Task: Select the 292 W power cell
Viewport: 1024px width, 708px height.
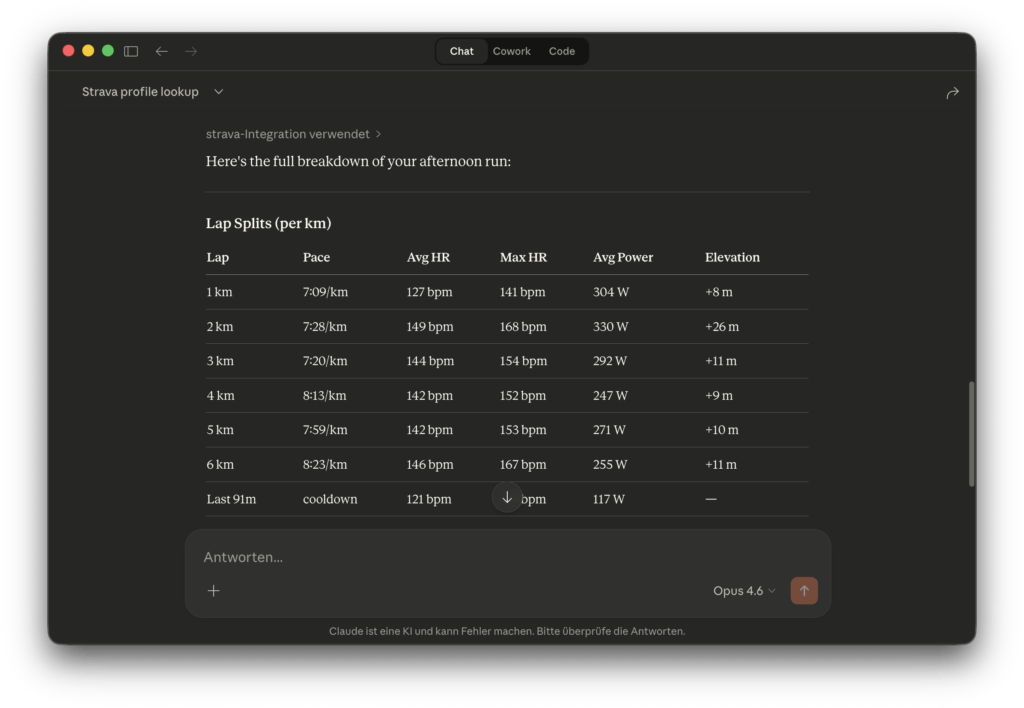Action: (609, 361)
